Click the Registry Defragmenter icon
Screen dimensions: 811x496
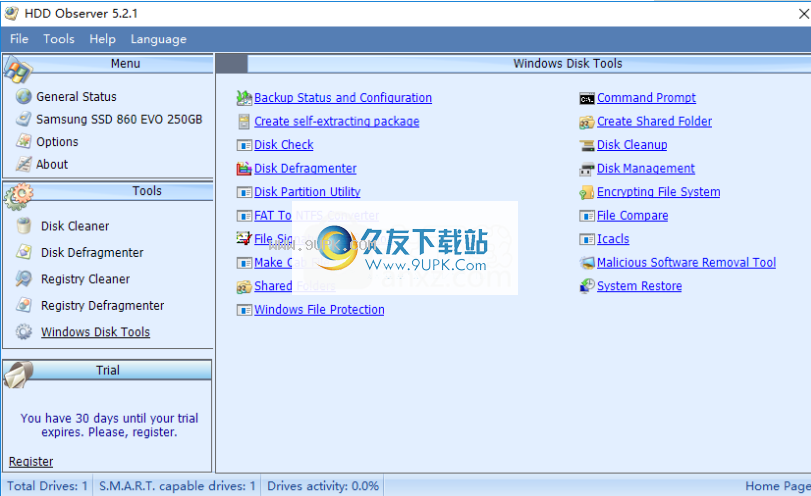point(24,305)
